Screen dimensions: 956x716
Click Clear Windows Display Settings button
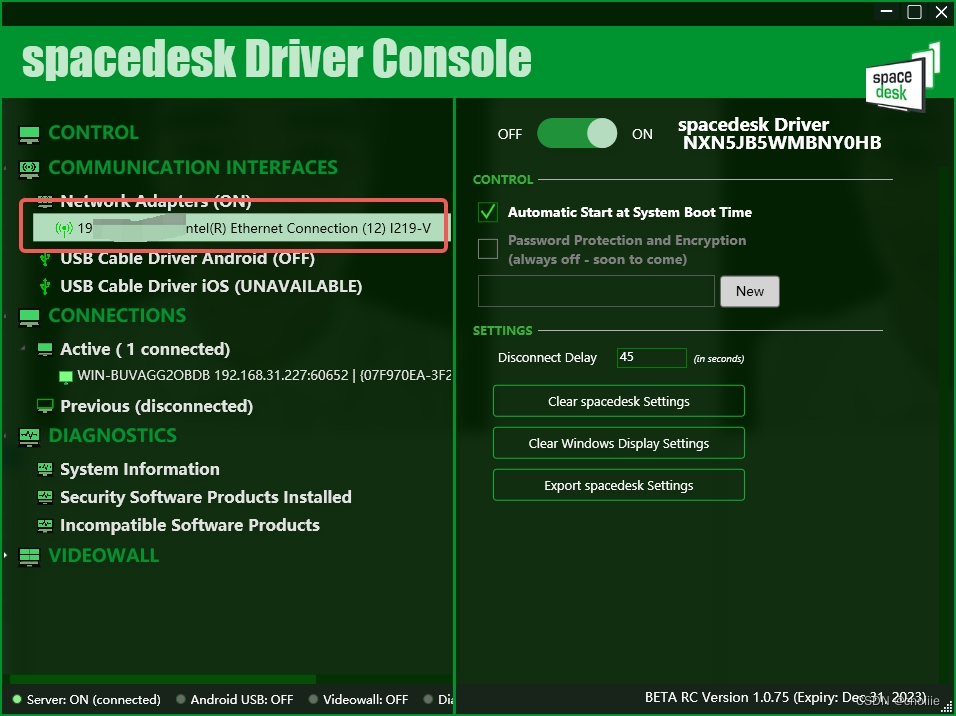pyautogui.click(x=618, y=443)
